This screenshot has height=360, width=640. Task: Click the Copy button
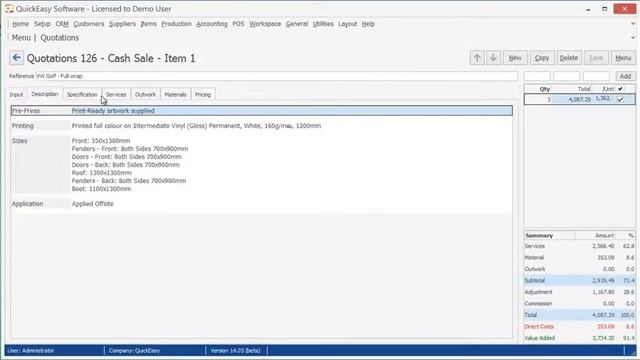[x=542, y=58]
